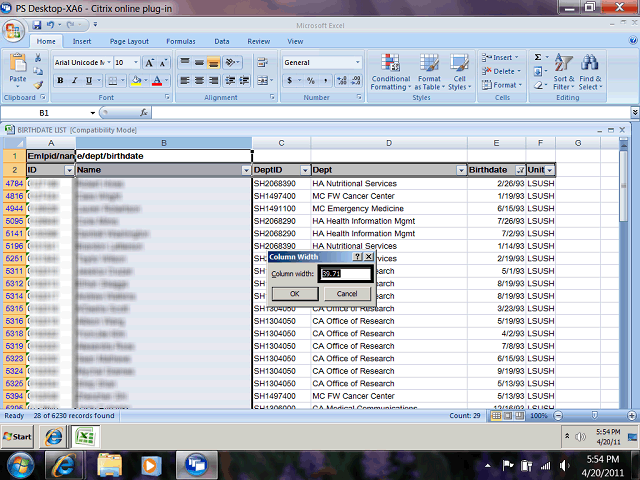
Task: Increase indent in Alignment group
Action: pos(244,80)
